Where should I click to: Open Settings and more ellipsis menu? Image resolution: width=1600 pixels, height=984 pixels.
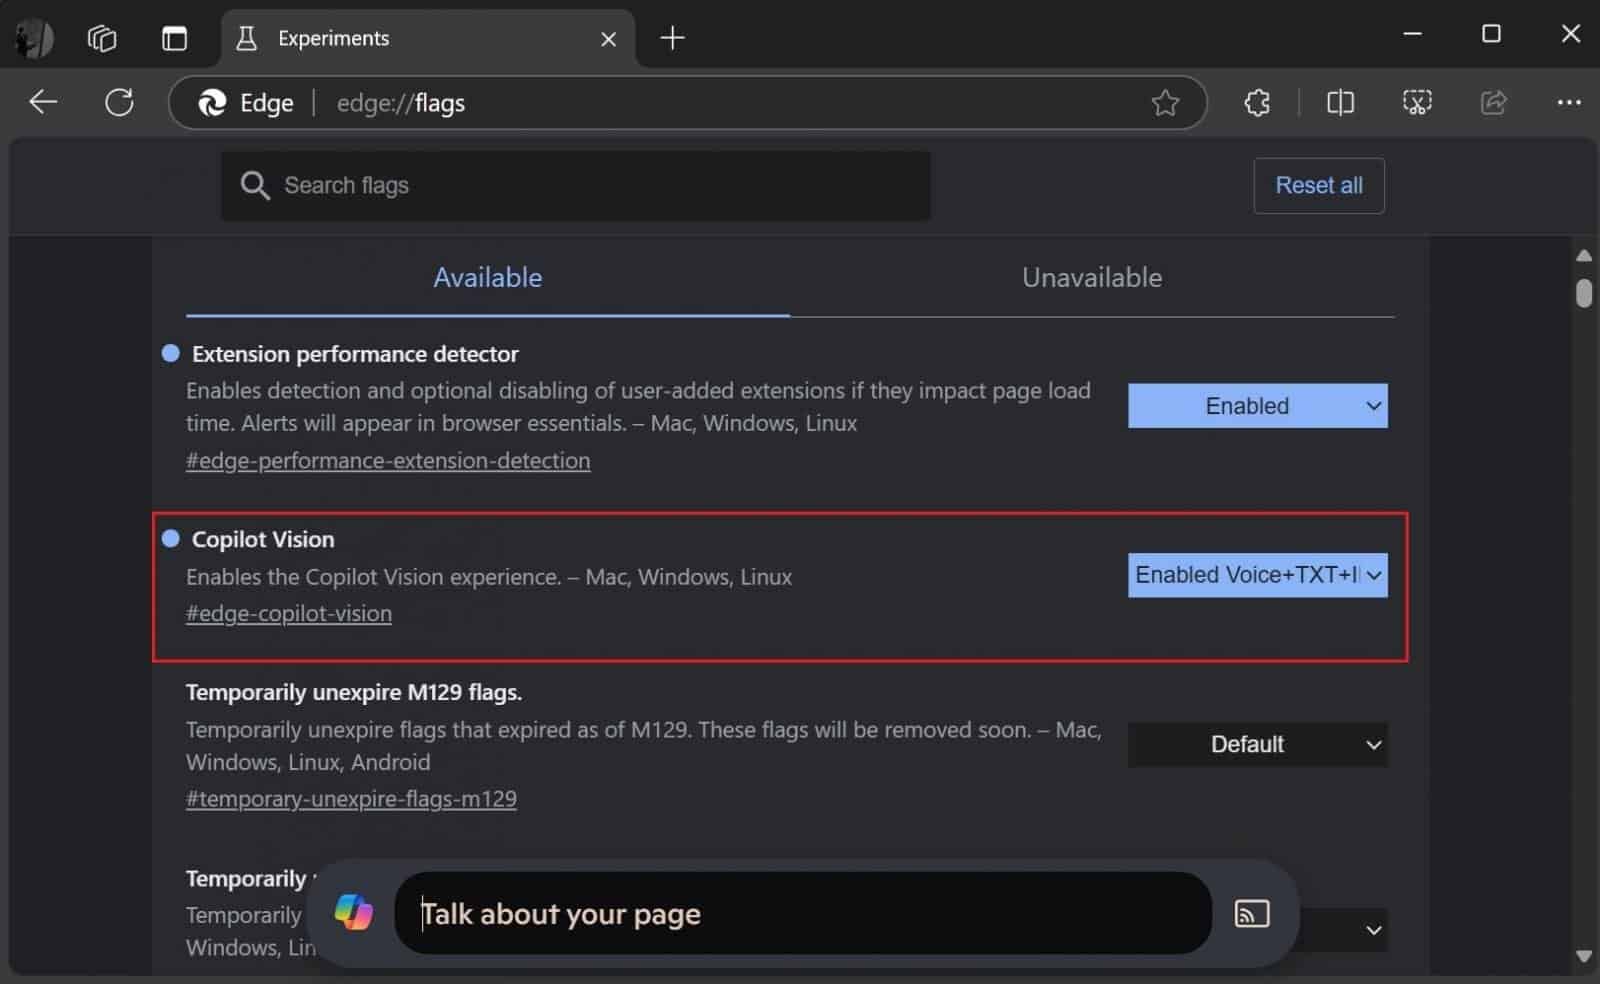tap(1568, 102)
